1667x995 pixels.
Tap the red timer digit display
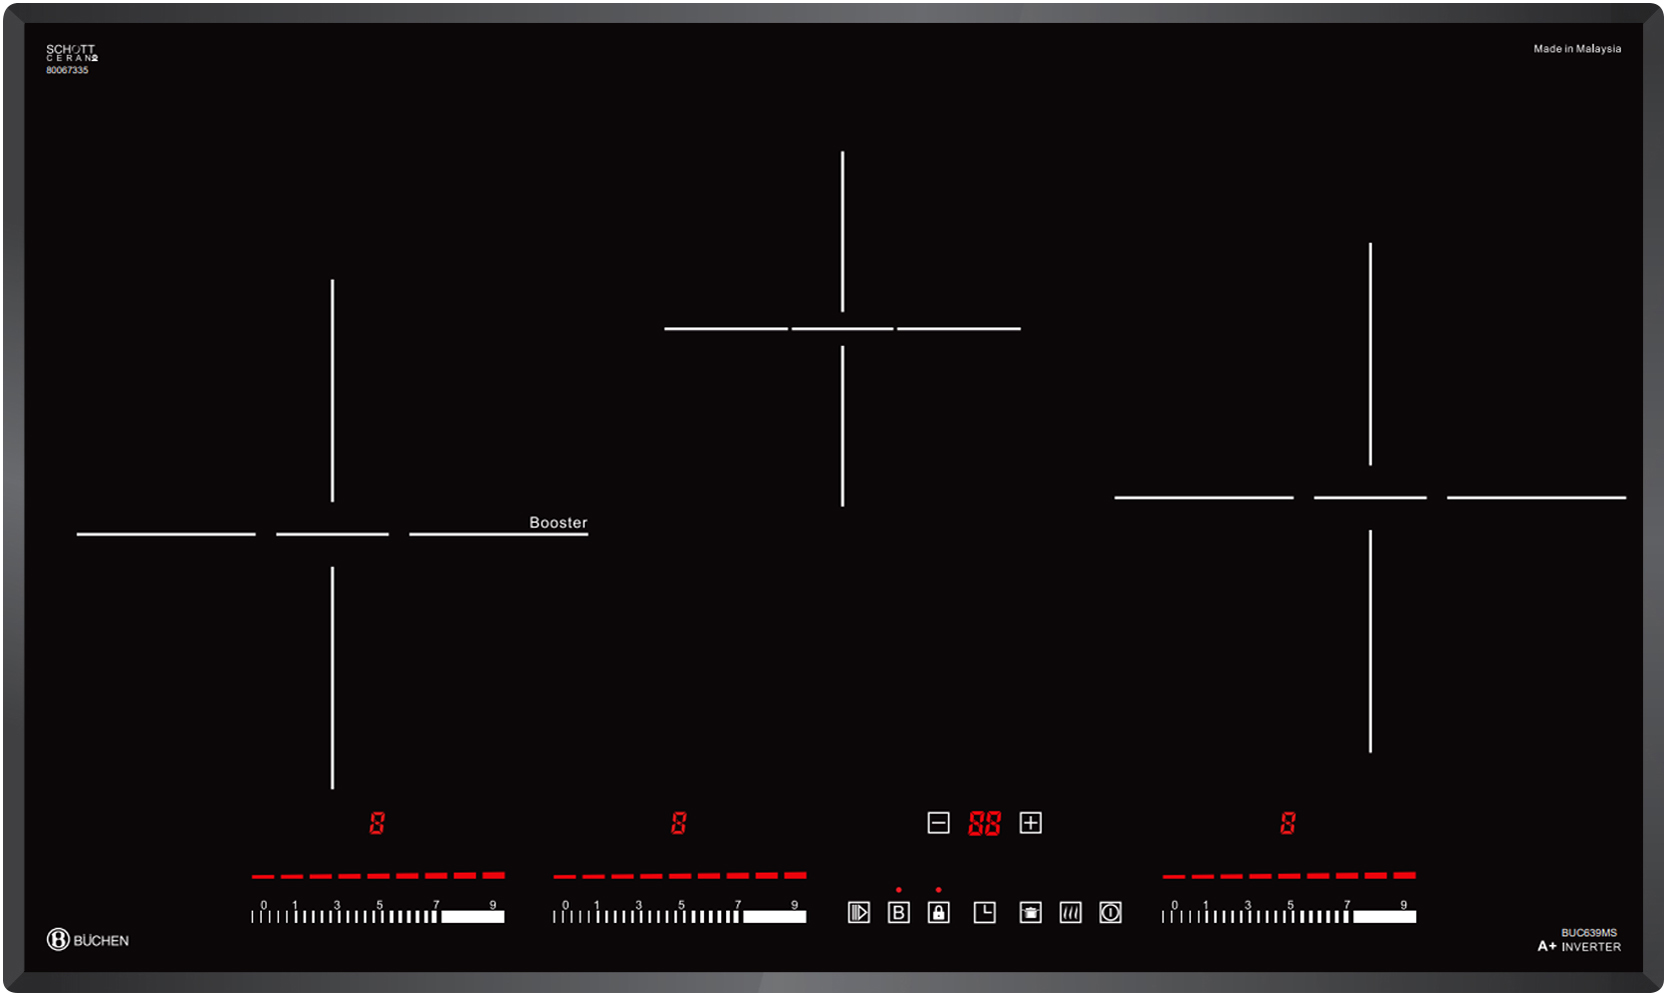coord(984,823)
